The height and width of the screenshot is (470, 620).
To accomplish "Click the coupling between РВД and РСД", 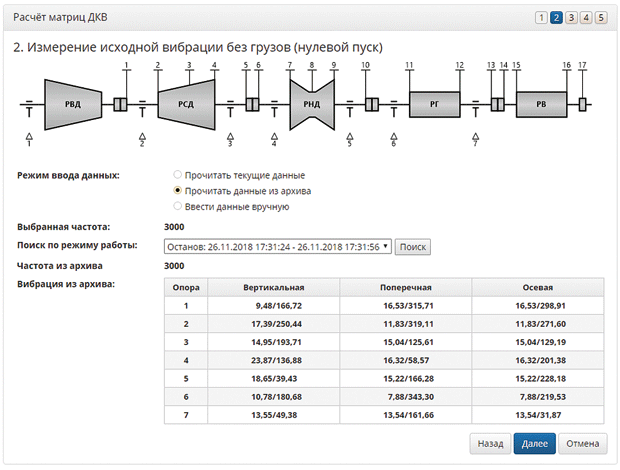I will point(120,104).
